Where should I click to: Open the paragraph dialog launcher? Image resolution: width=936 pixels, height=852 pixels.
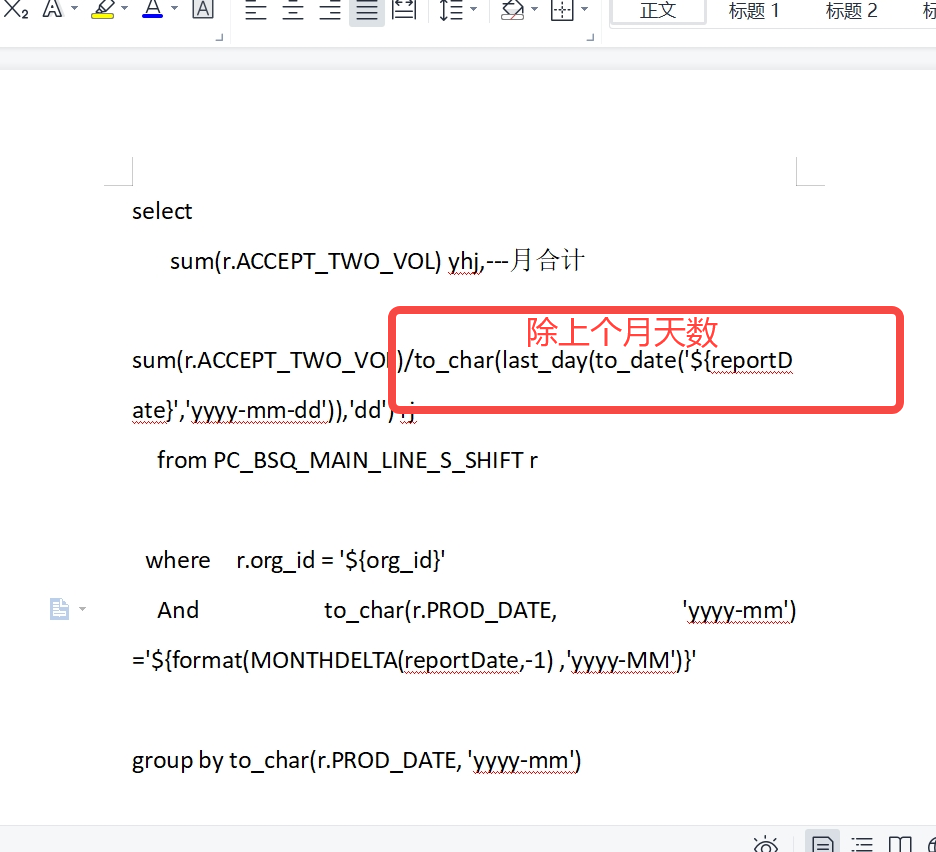[590, 38]
